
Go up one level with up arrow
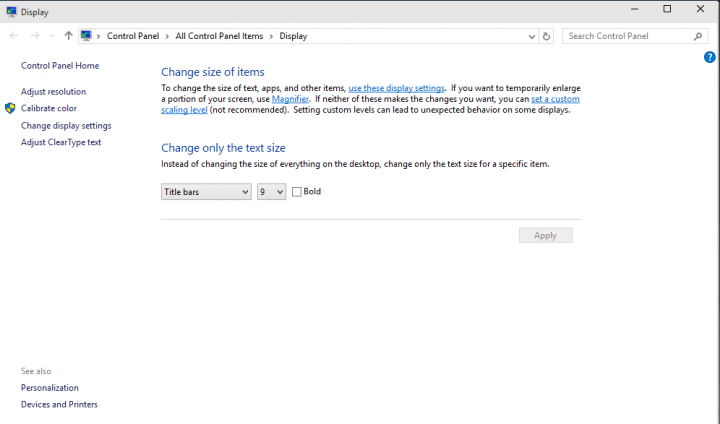click(x=68, y=36)
